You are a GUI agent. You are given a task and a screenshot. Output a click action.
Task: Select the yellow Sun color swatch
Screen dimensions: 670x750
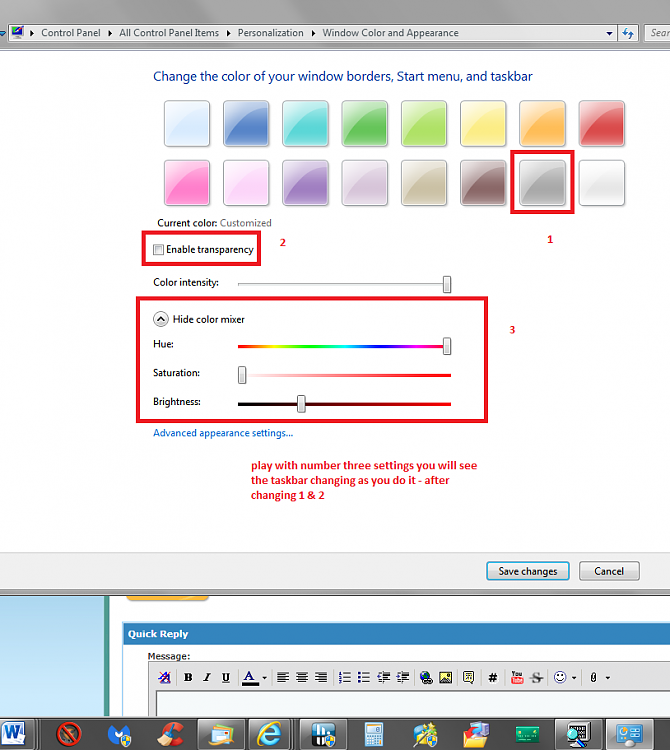pos(483,123)
